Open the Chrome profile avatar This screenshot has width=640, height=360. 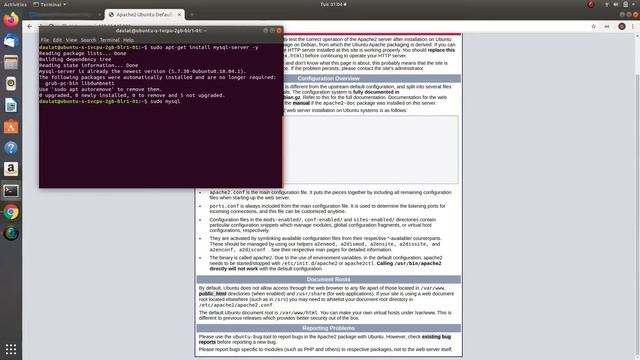pyautogui.click(x=622, y=27)
